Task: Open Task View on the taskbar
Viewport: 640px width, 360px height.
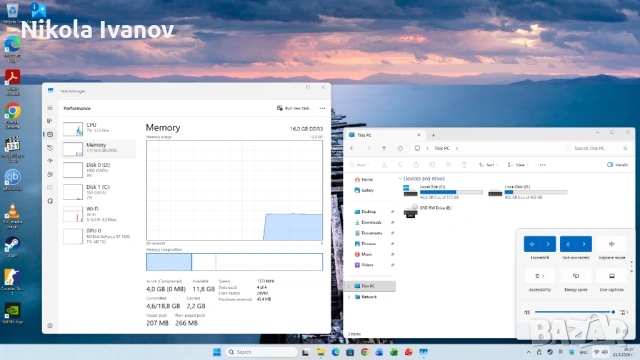Action: click(x=305, y=352)
